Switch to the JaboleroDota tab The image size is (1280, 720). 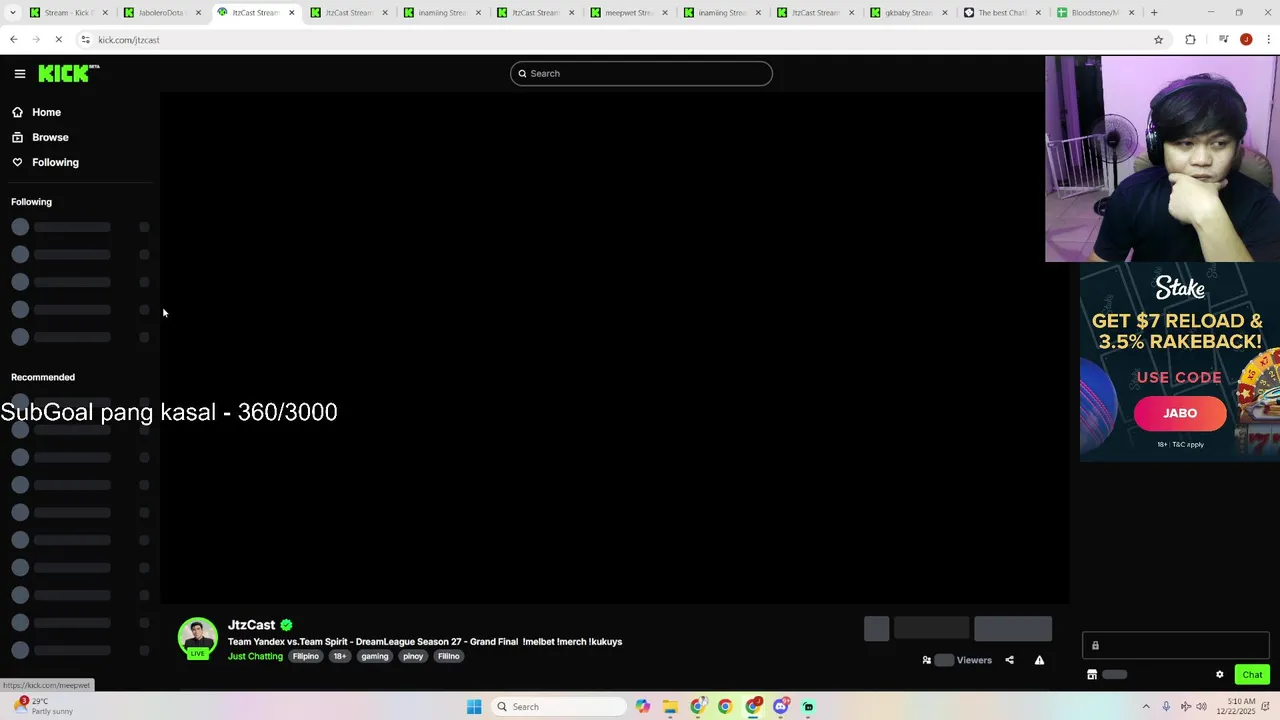(x=160, y=13)
